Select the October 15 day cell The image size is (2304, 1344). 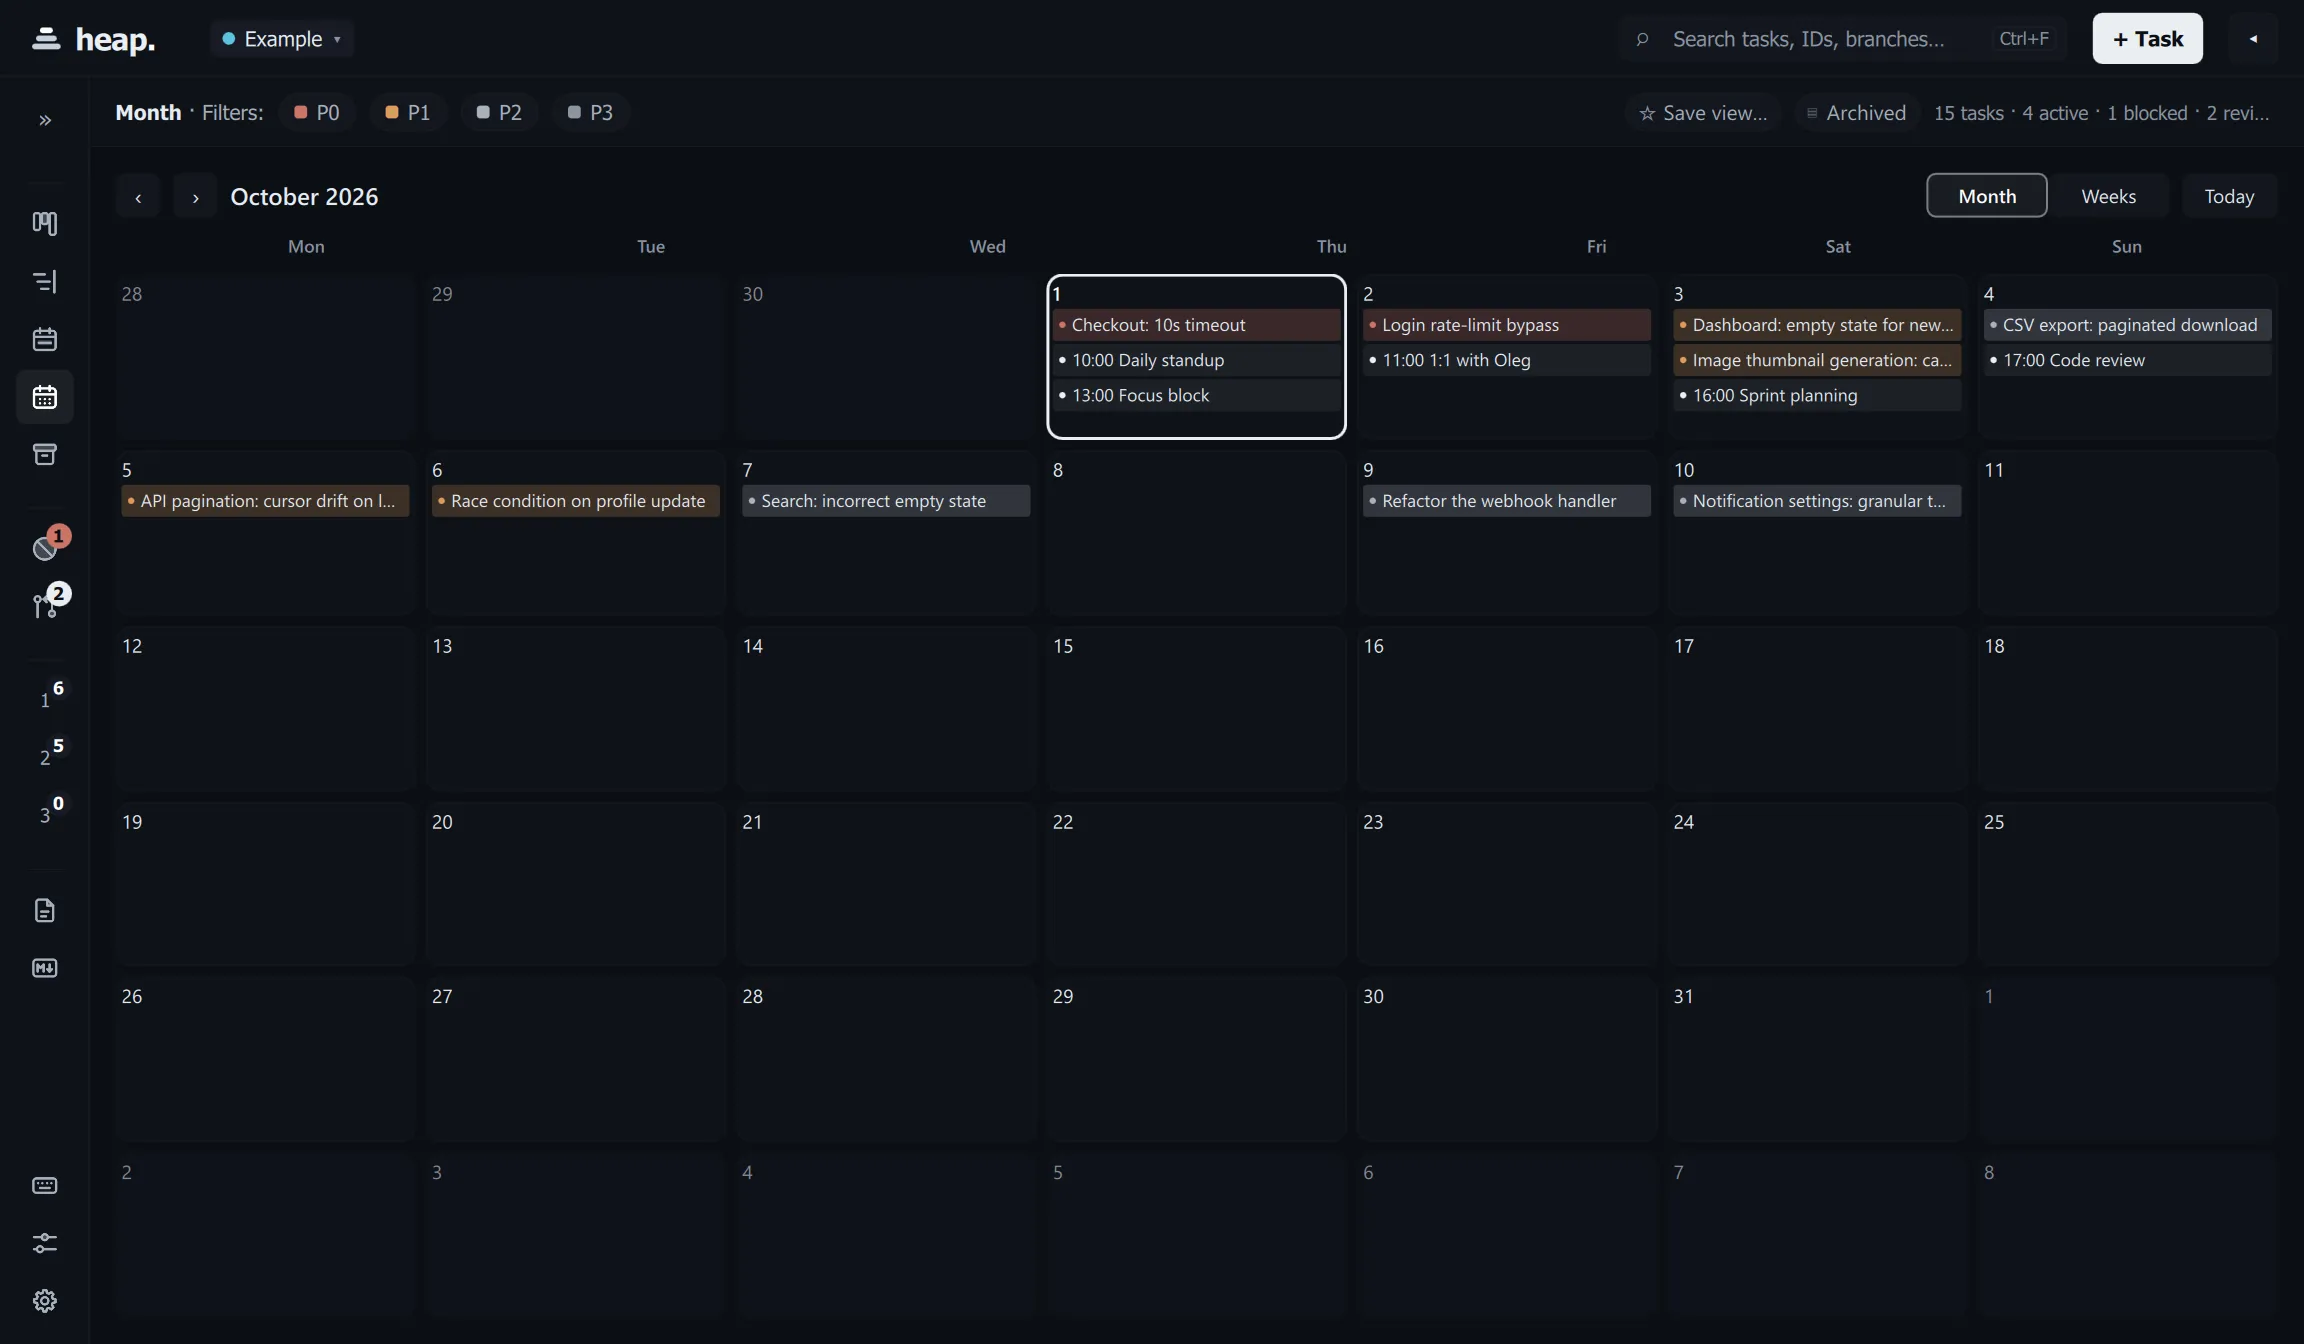pyautogui.click(x=1196, y=708)
